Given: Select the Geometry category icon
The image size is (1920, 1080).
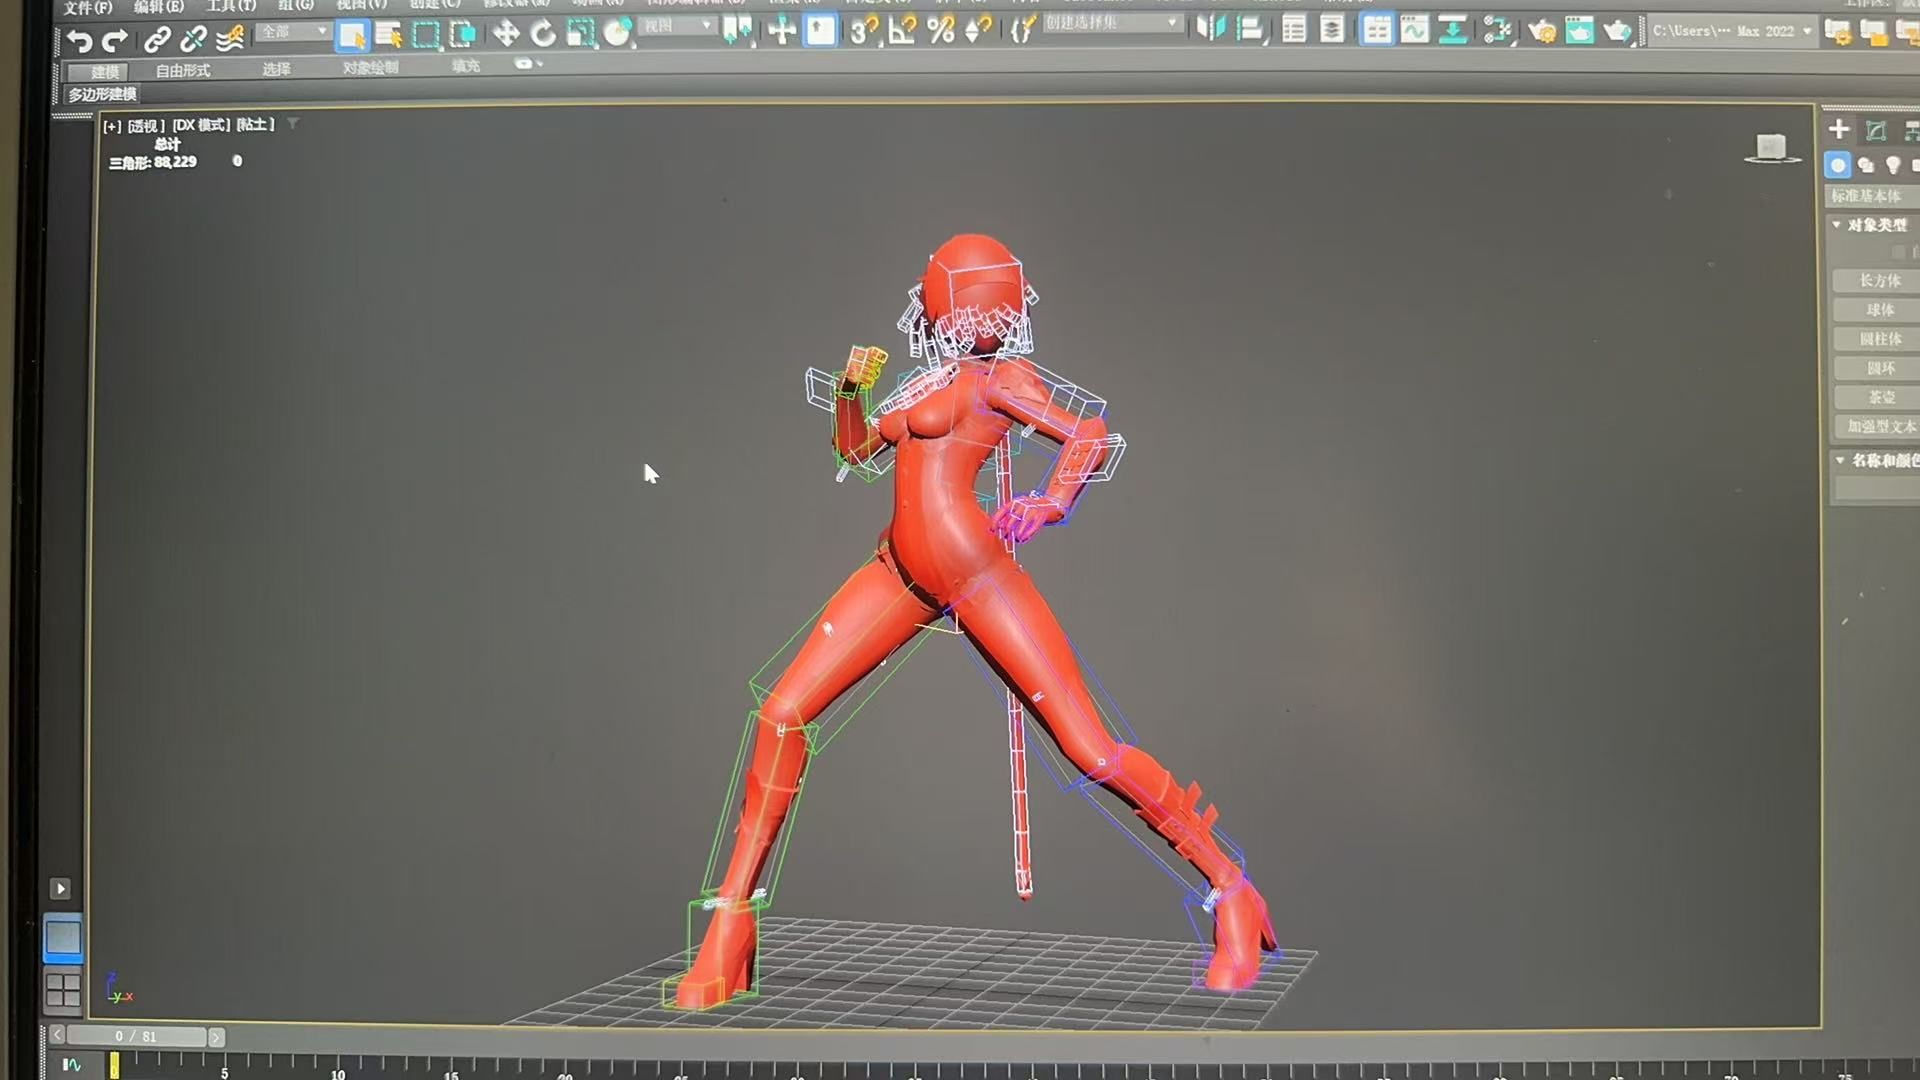Looking at the screenshot, I should tap(1838, 165).
